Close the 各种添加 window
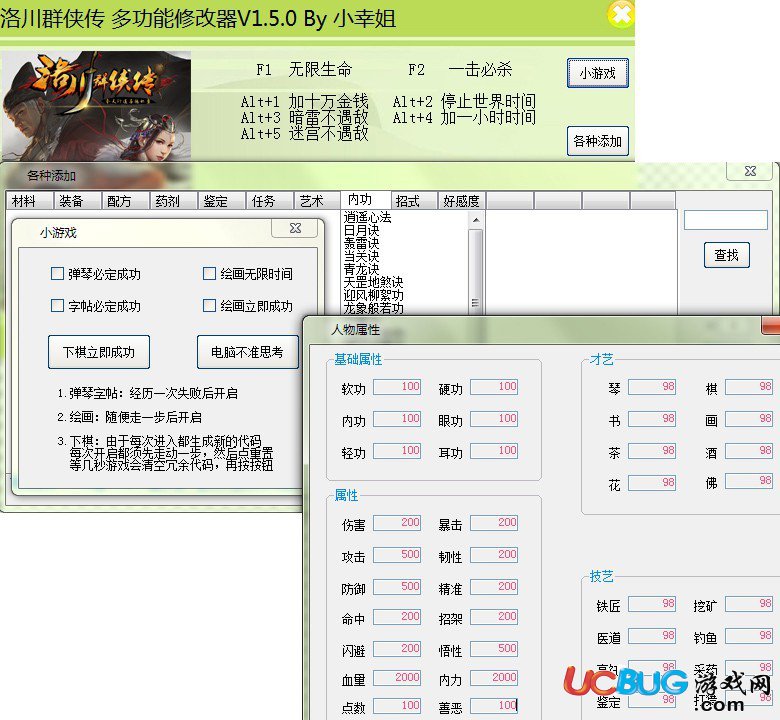 [x=750, y=171]
